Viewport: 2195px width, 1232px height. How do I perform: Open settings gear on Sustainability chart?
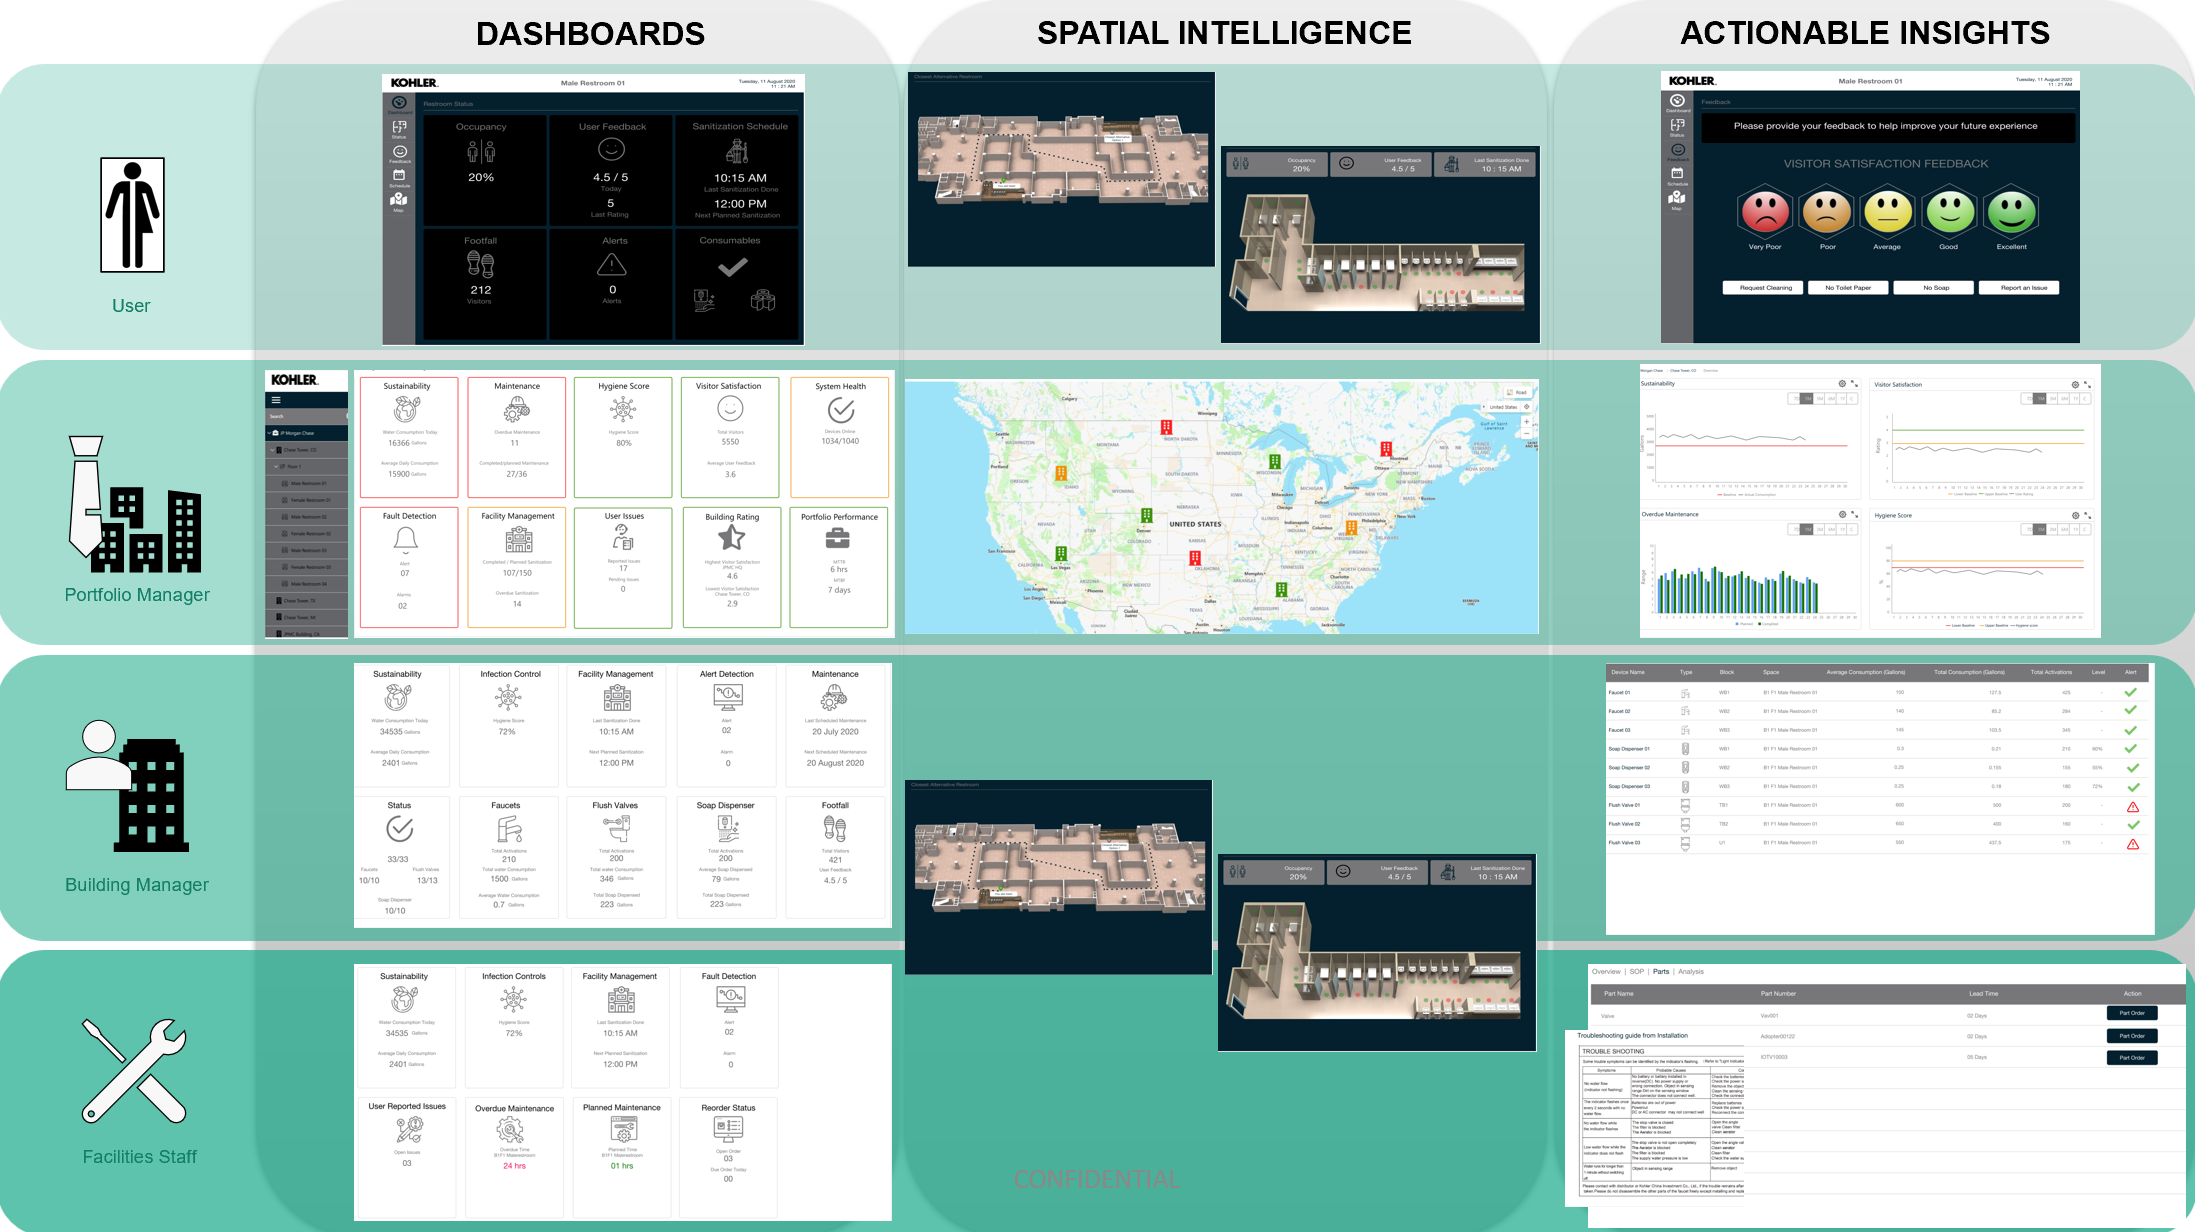1842,384
